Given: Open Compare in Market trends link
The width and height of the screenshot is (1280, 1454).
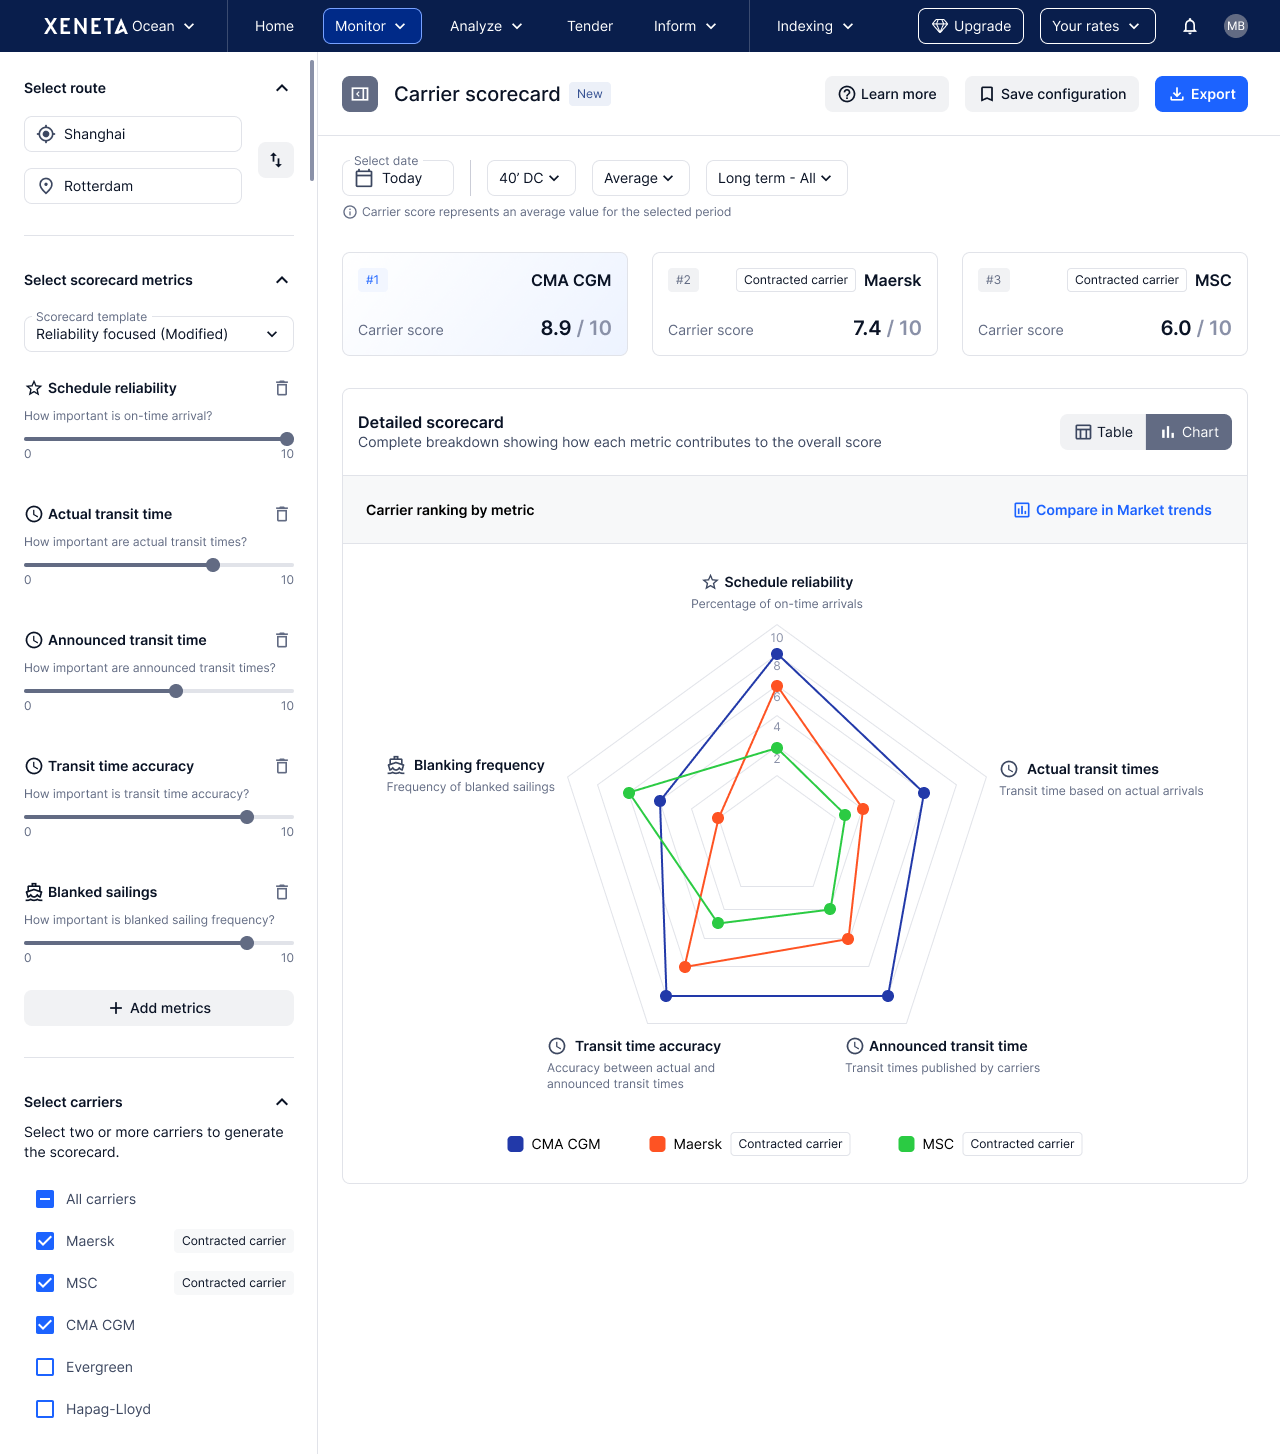Looking at the screenshot, I should tap(1112, 510).
